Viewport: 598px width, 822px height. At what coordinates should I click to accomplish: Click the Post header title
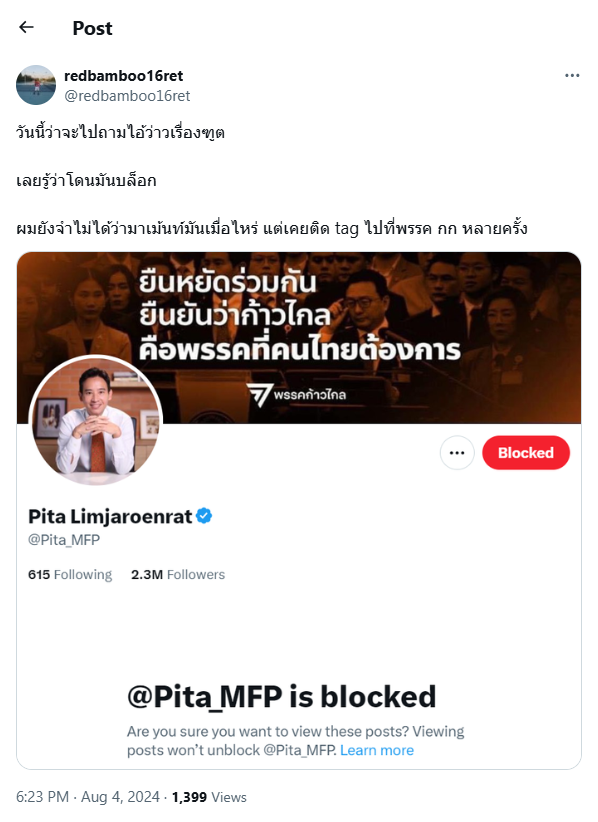coord(92,28)
